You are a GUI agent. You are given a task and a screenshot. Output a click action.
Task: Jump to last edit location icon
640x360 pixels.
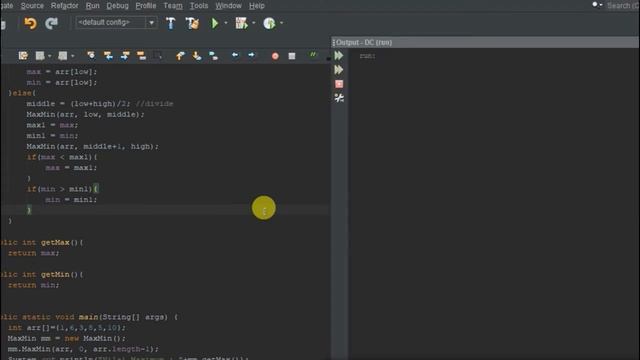coord(23,56)
